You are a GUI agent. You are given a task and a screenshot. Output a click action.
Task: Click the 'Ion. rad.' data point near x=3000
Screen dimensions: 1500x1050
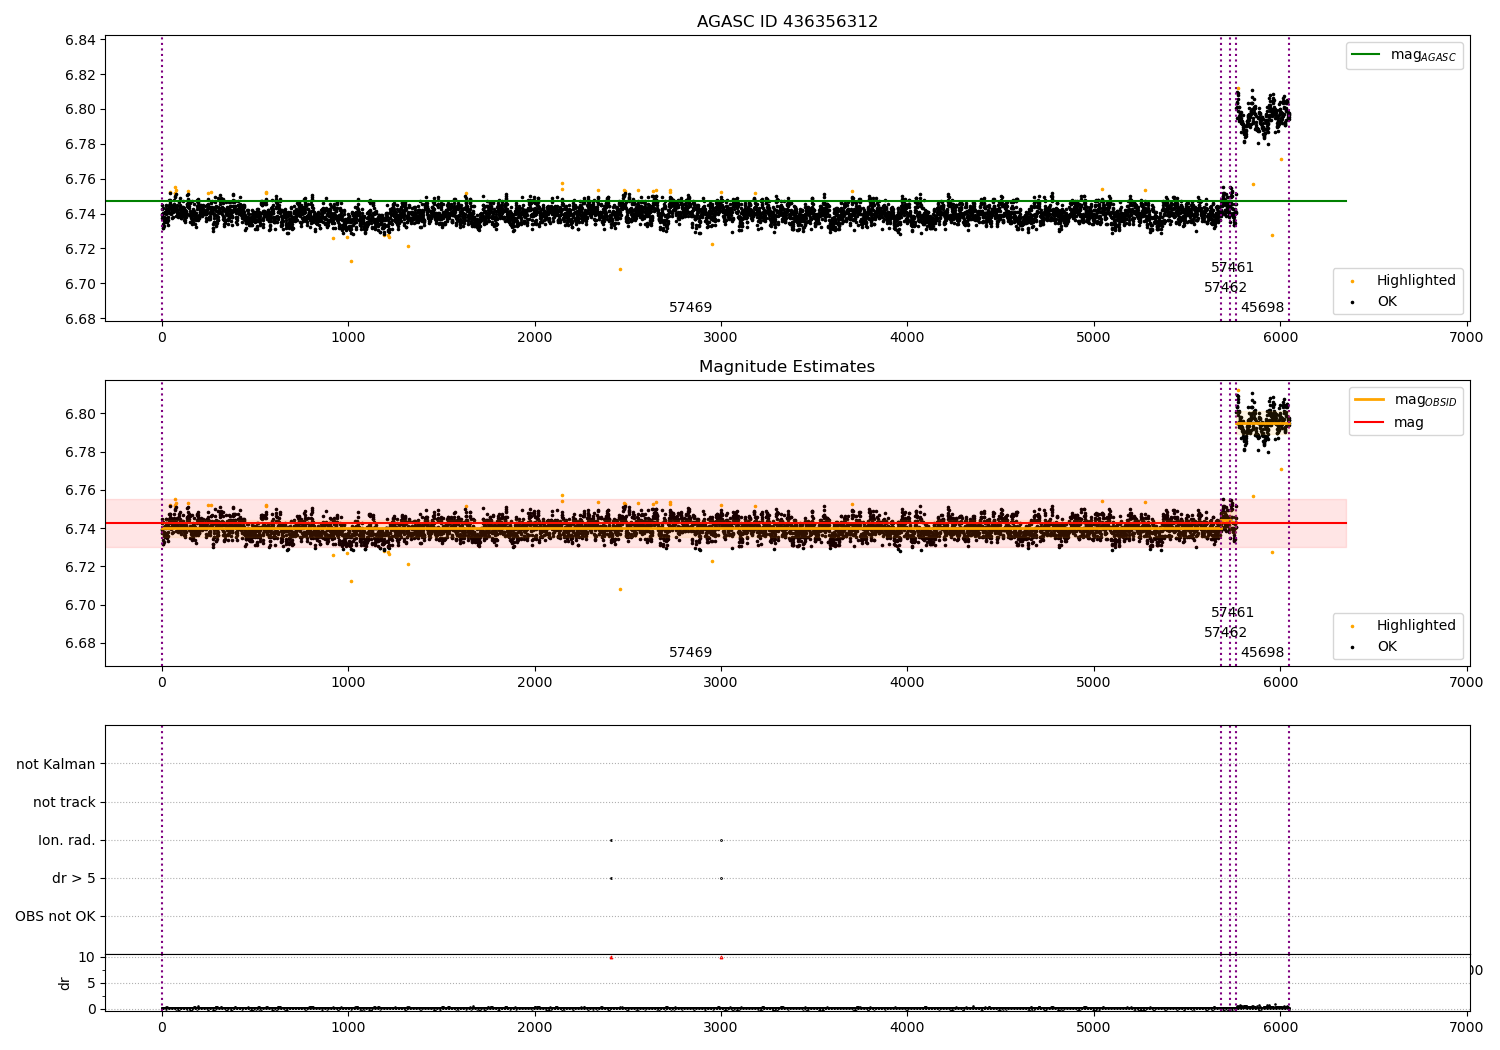click(721, 840)
